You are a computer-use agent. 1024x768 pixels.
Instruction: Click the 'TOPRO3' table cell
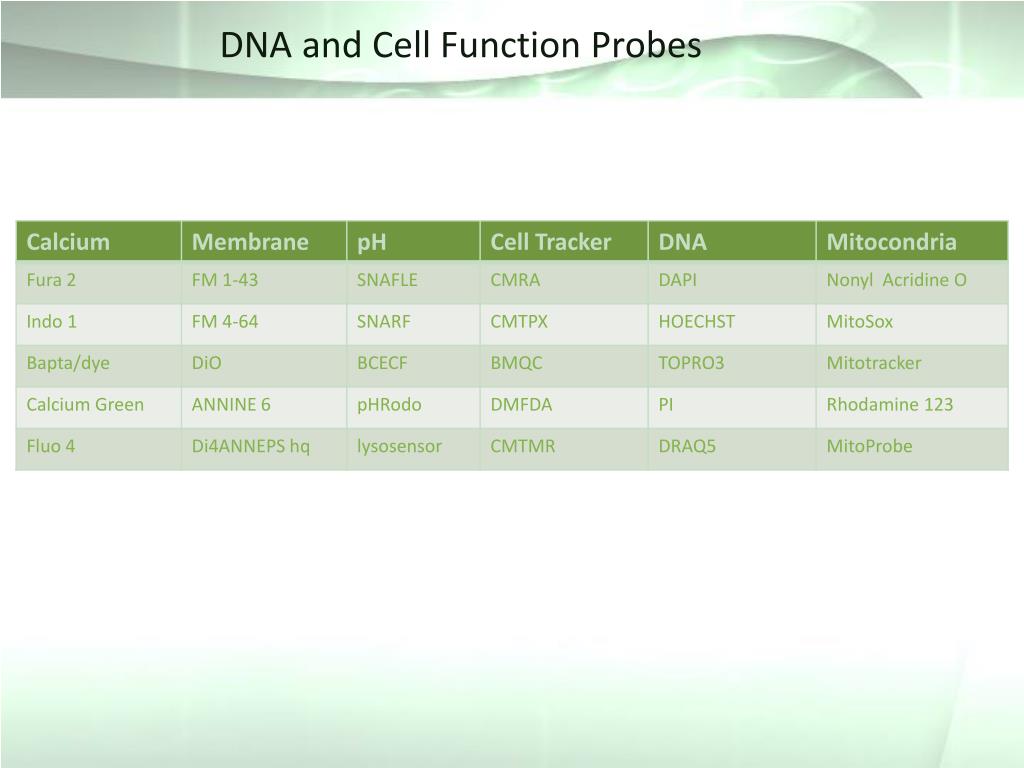tap(732, 366)
